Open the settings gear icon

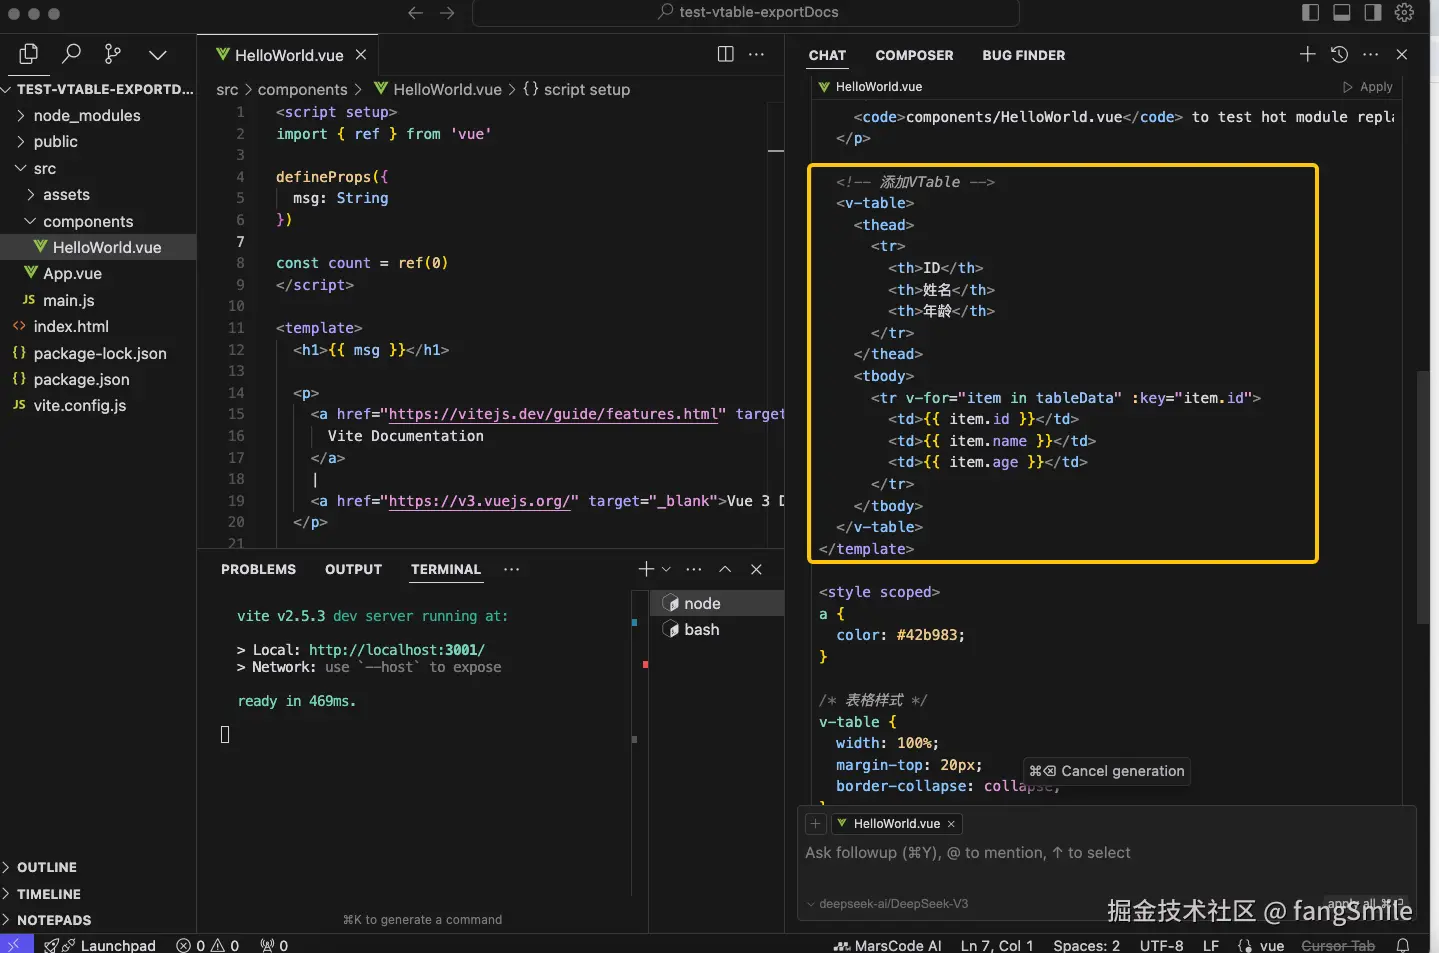coord(1404,12)
